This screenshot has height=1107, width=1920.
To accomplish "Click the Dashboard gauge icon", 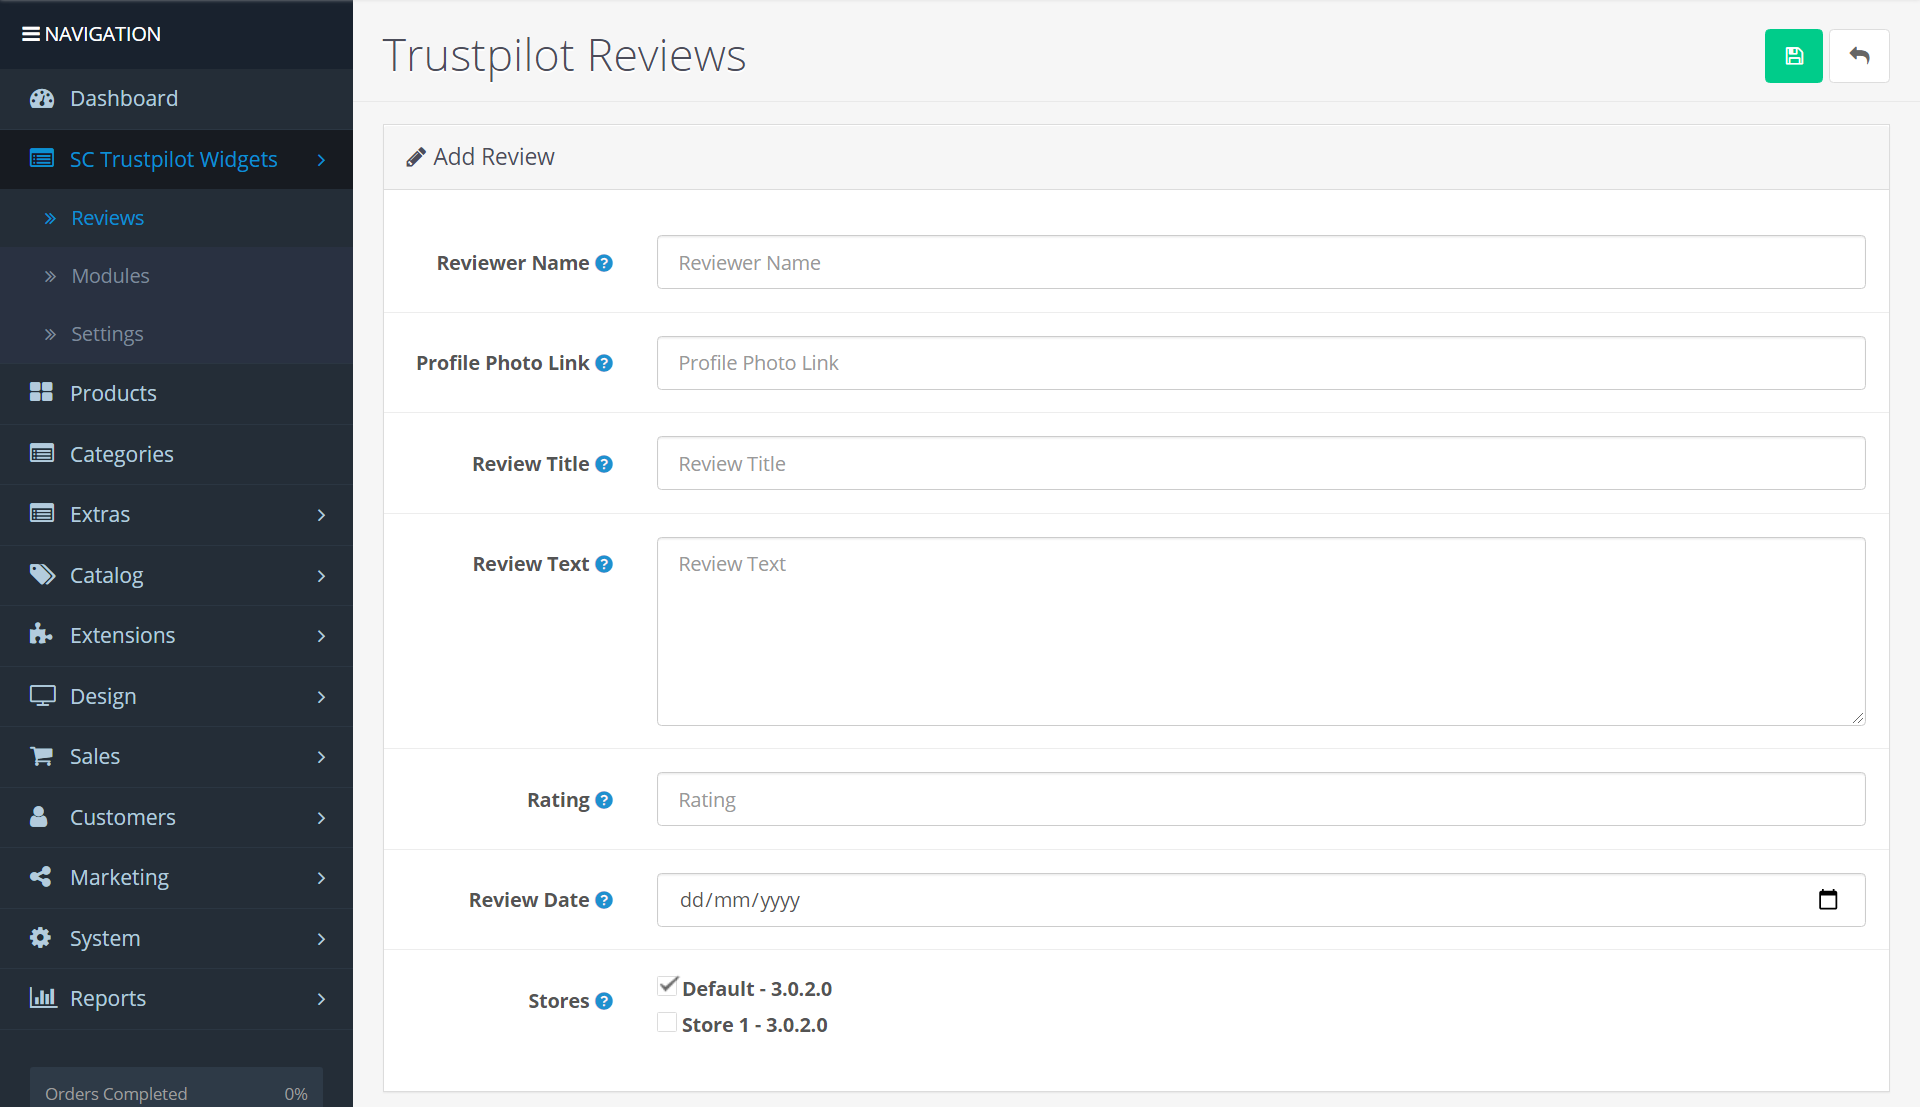I will pos(42,98).
